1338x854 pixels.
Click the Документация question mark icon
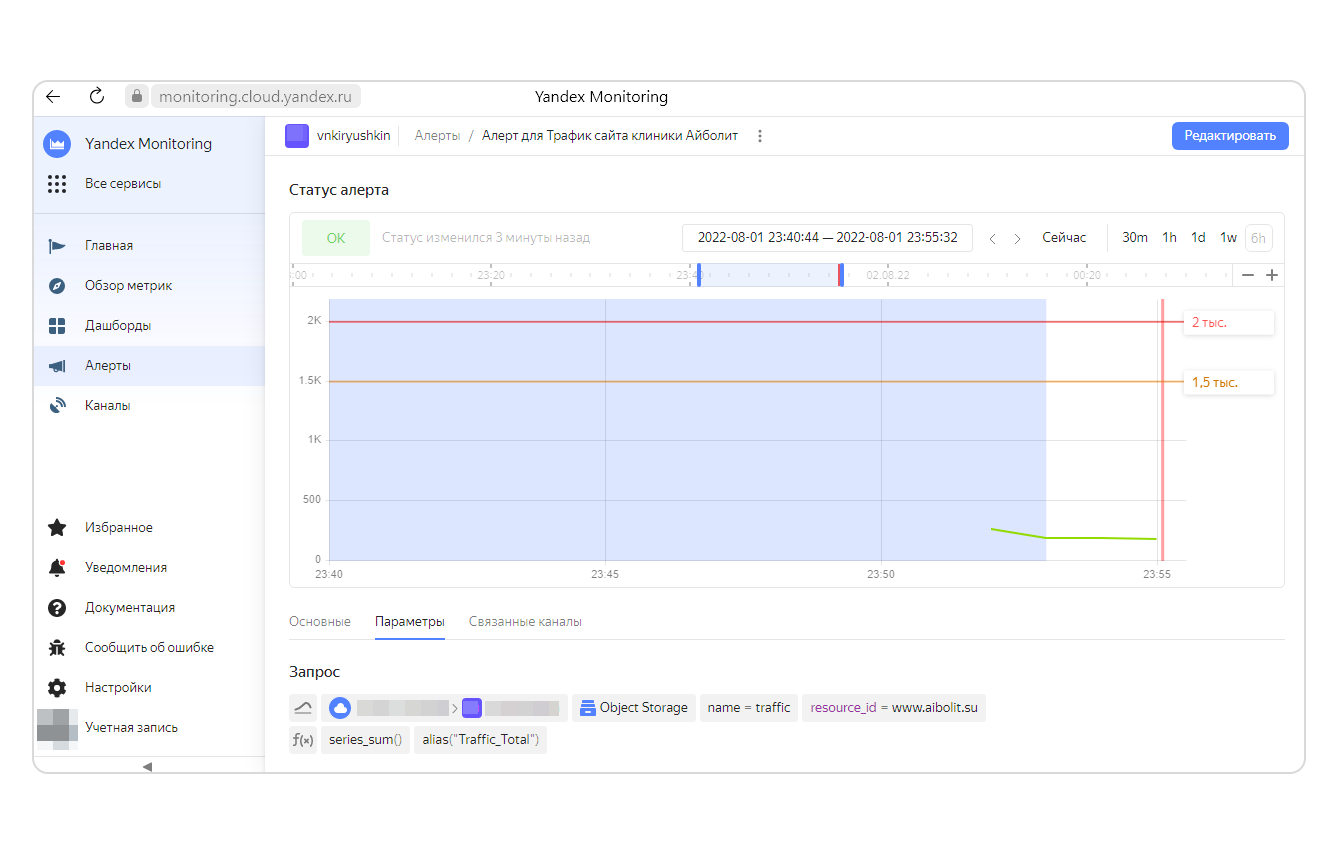click(57, 608)
